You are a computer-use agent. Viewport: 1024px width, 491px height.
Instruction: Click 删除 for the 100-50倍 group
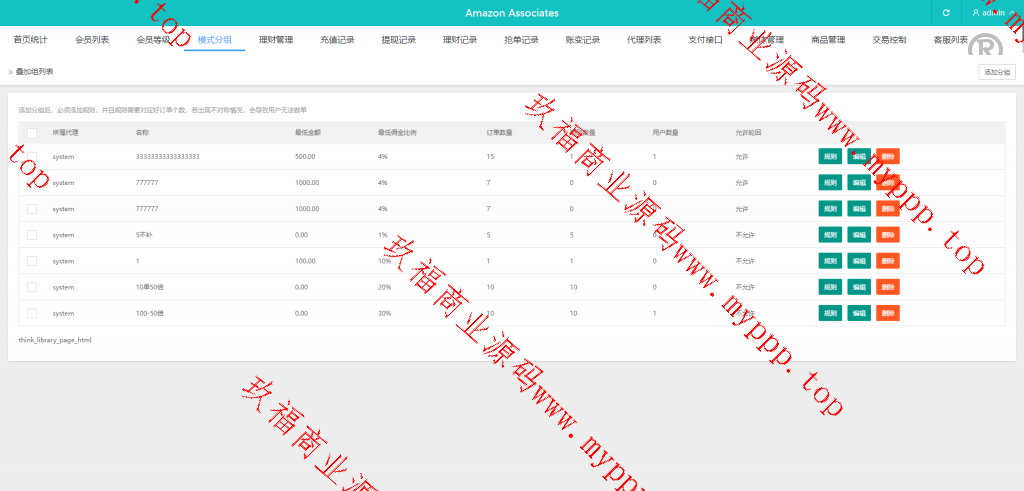coord(888,313)
